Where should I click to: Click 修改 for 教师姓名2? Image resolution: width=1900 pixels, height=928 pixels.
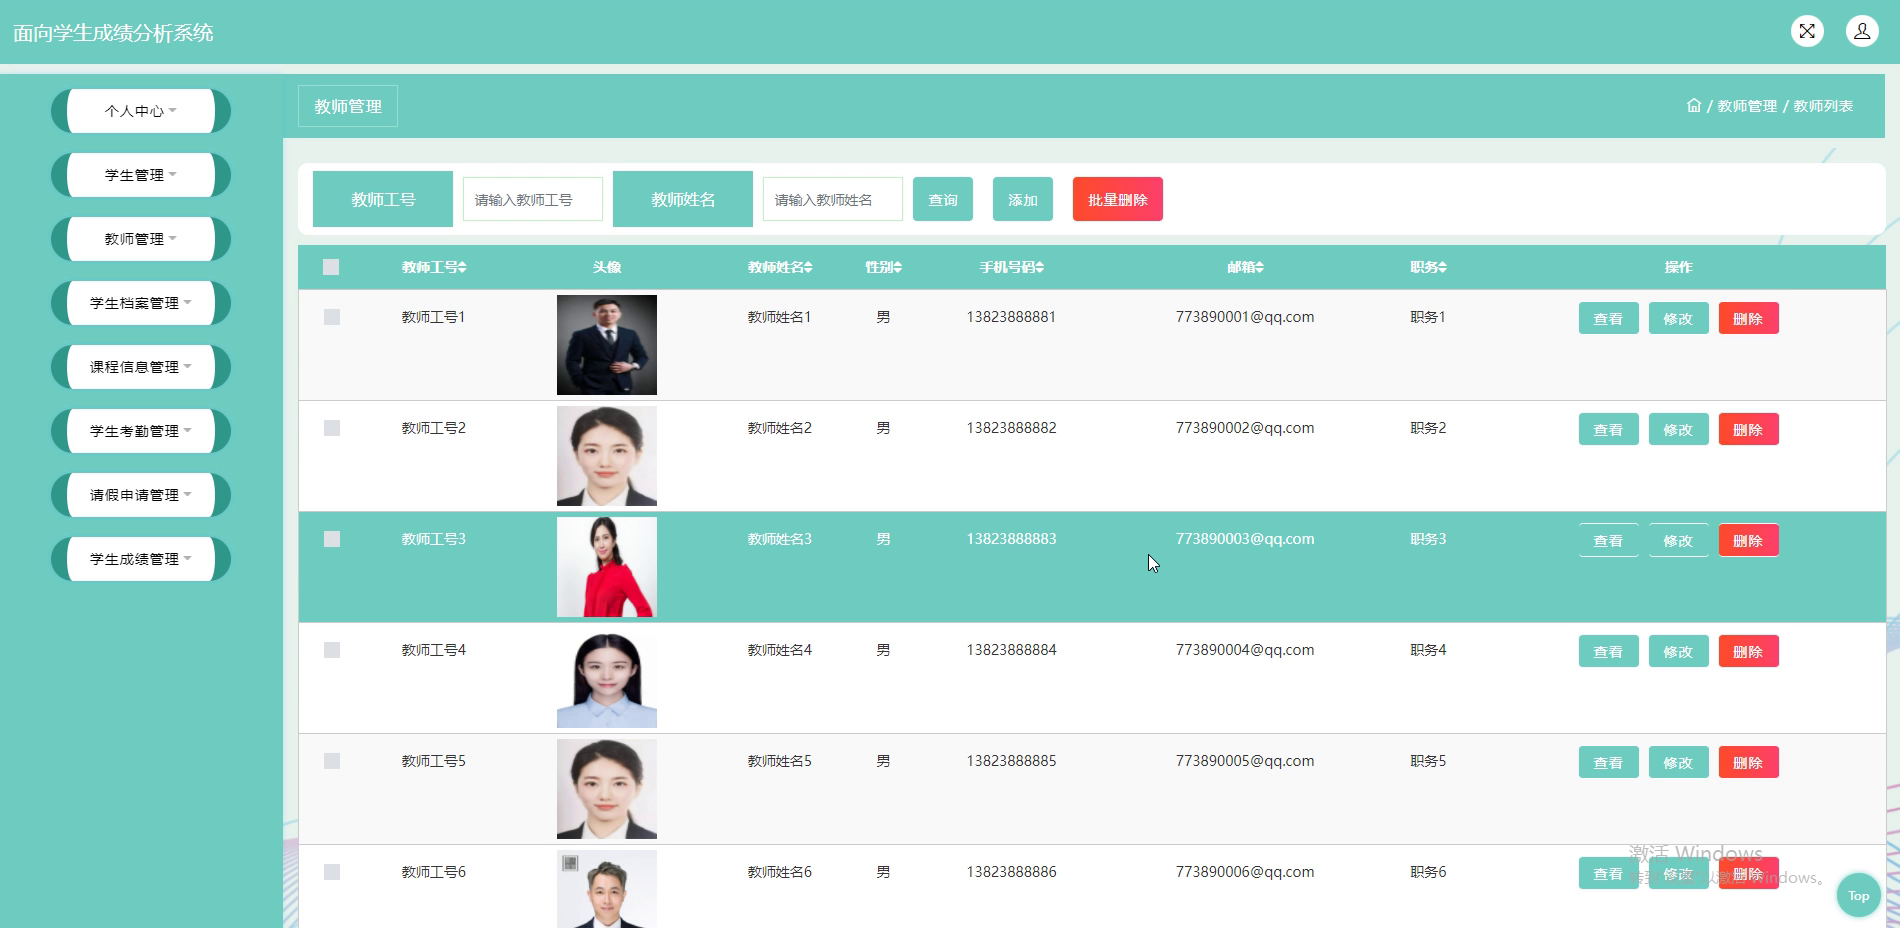click(x=1678, y=429)
